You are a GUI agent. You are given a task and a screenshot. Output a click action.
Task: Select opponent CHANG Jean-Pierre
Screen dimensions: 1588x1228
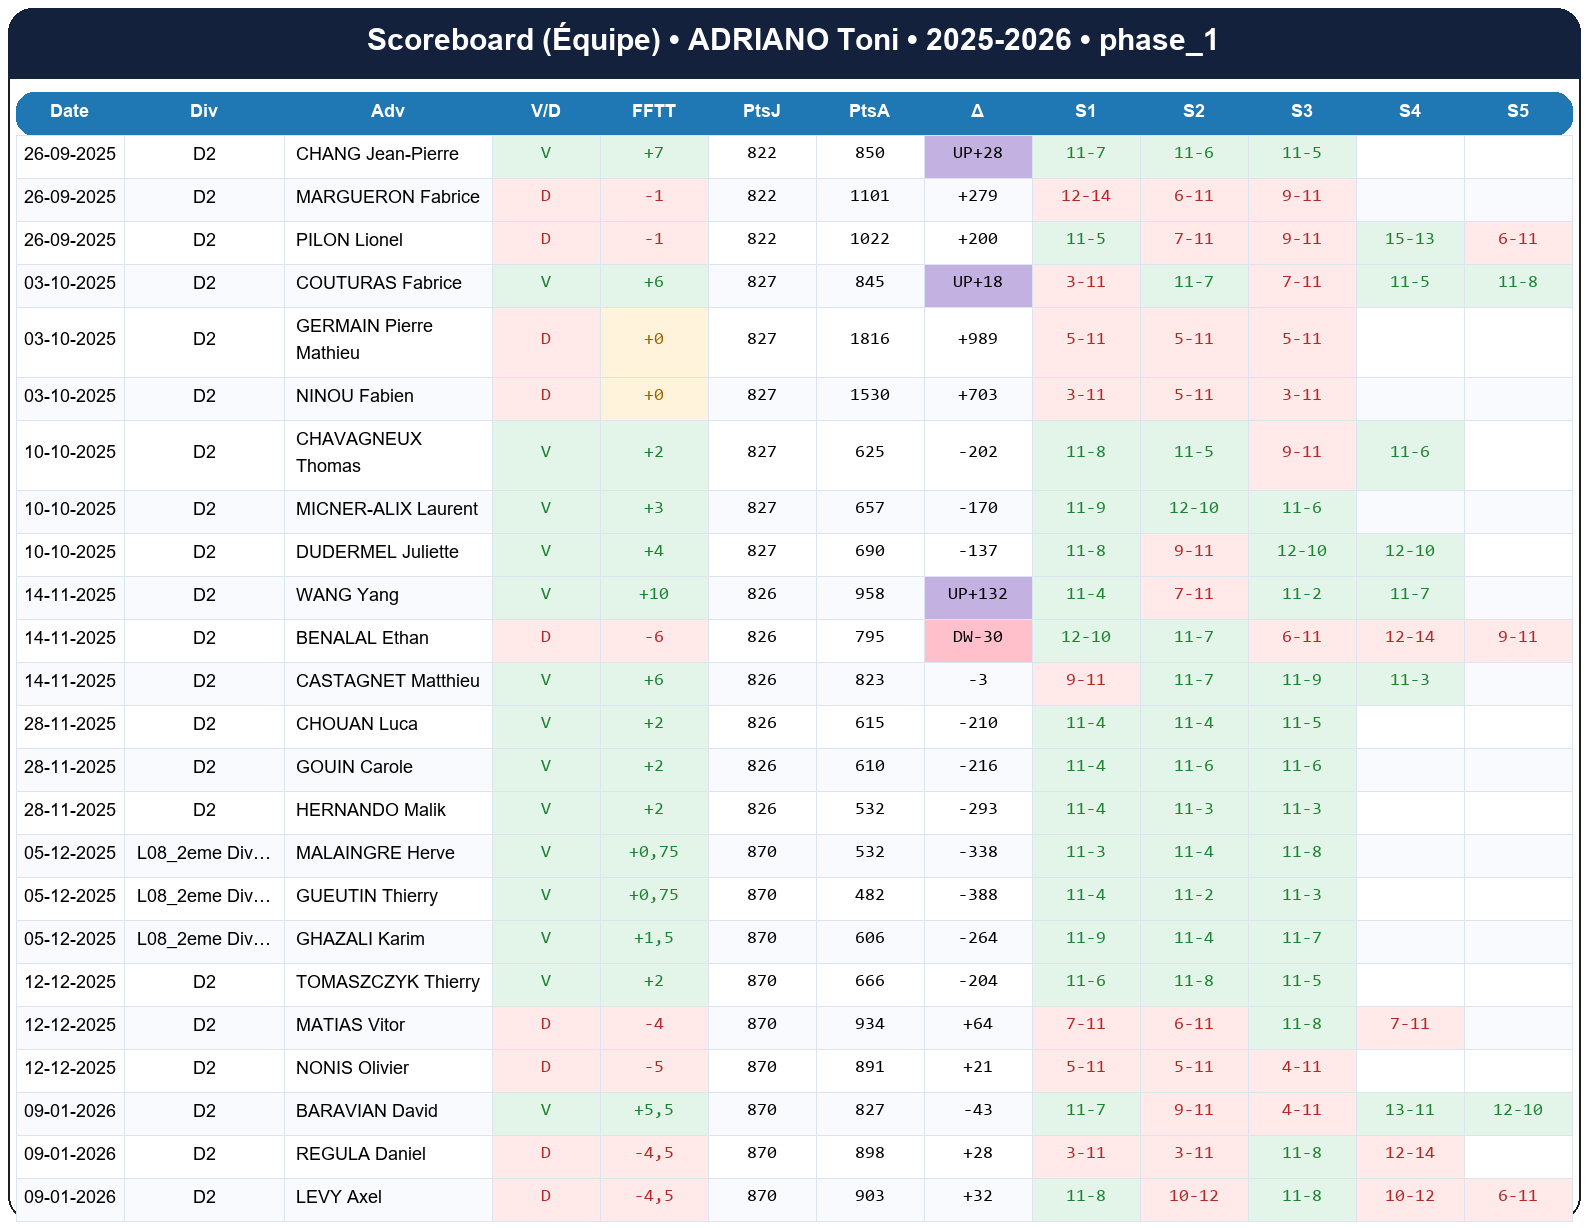(x=377, y=154)
